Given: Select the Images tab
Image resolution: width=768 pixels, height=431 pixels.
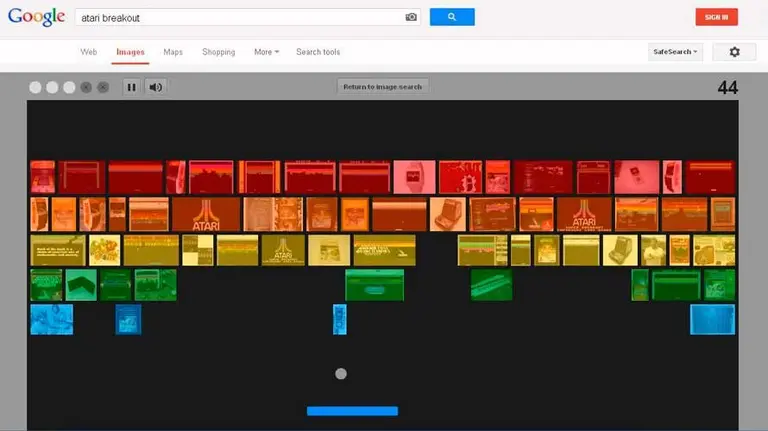Looking at the screenshot, I should [x=130, y=52].
